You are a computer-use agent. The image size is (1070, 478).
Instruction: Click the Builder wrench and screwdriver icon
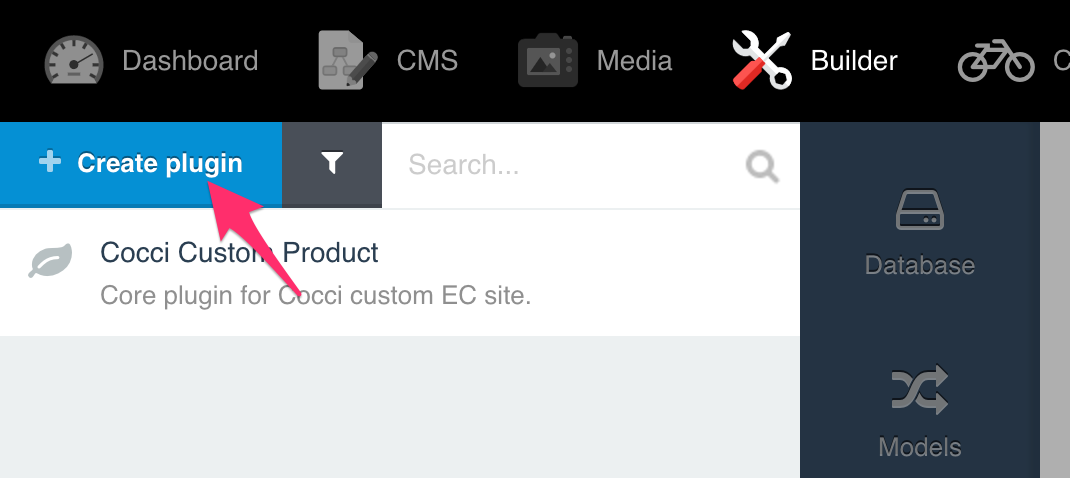tap(762, 60)
